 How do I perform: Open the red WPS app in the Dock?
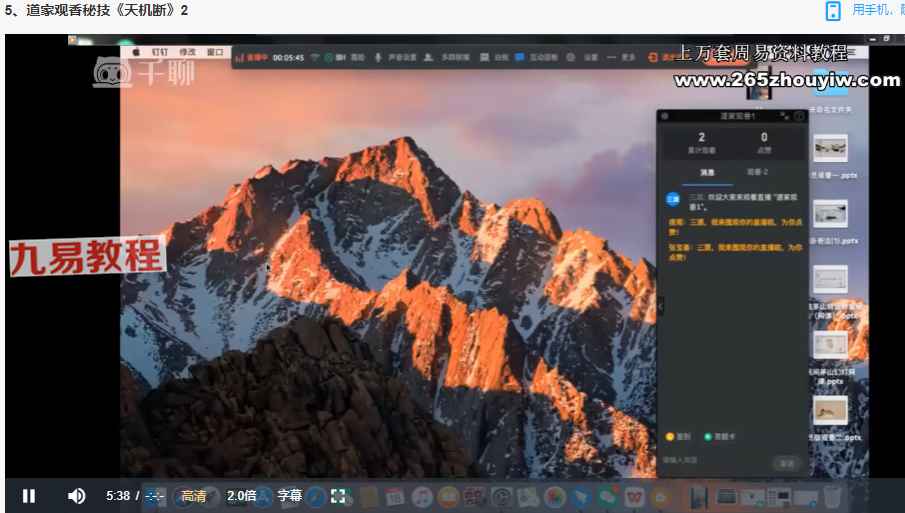coord(634,497)
